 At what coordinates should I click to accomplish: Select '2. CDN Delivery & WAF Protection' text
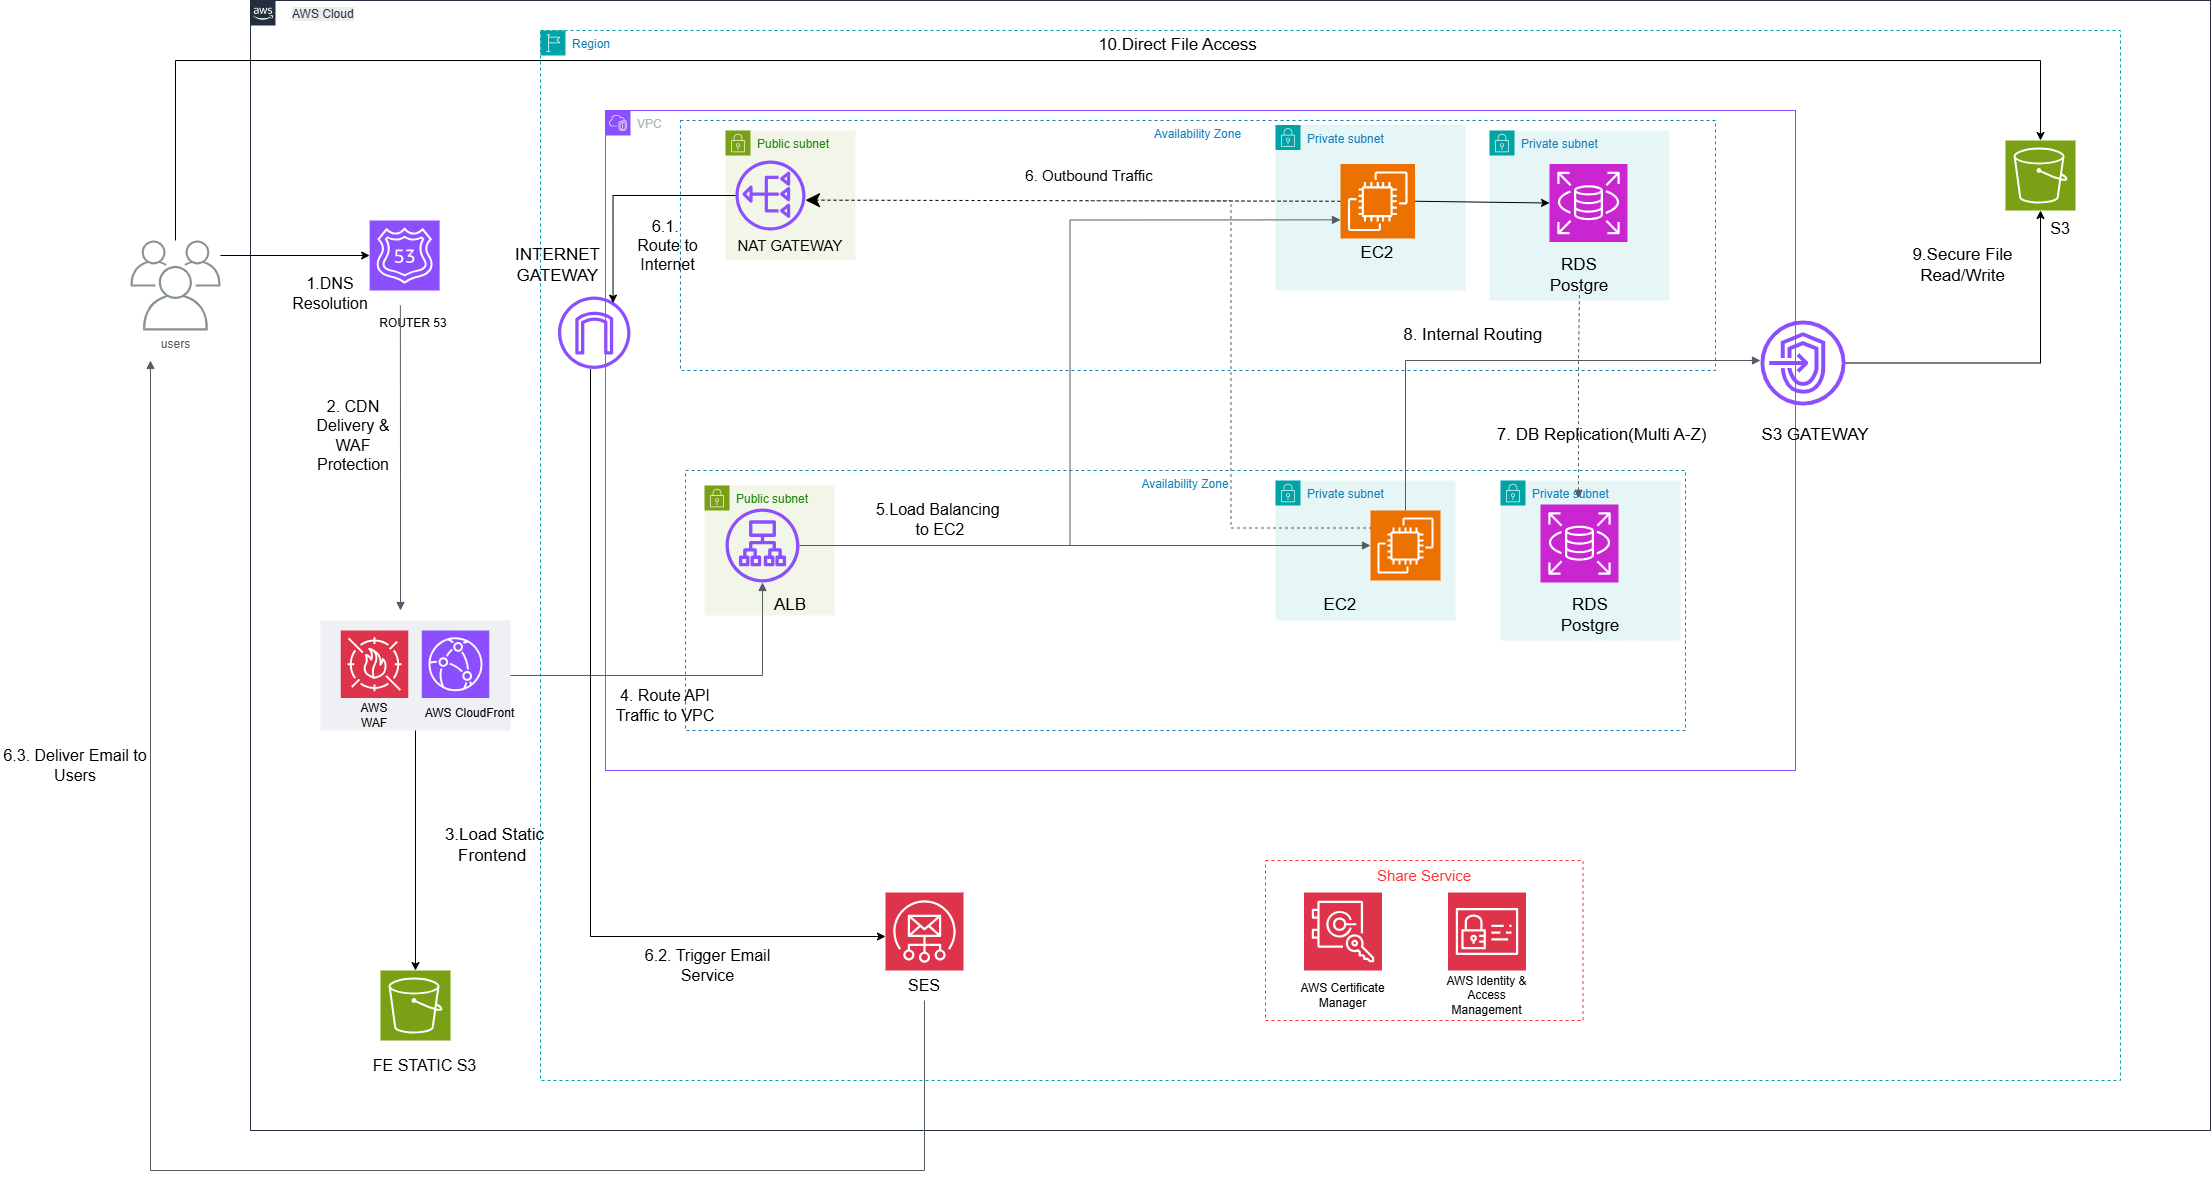coord(353,435)
